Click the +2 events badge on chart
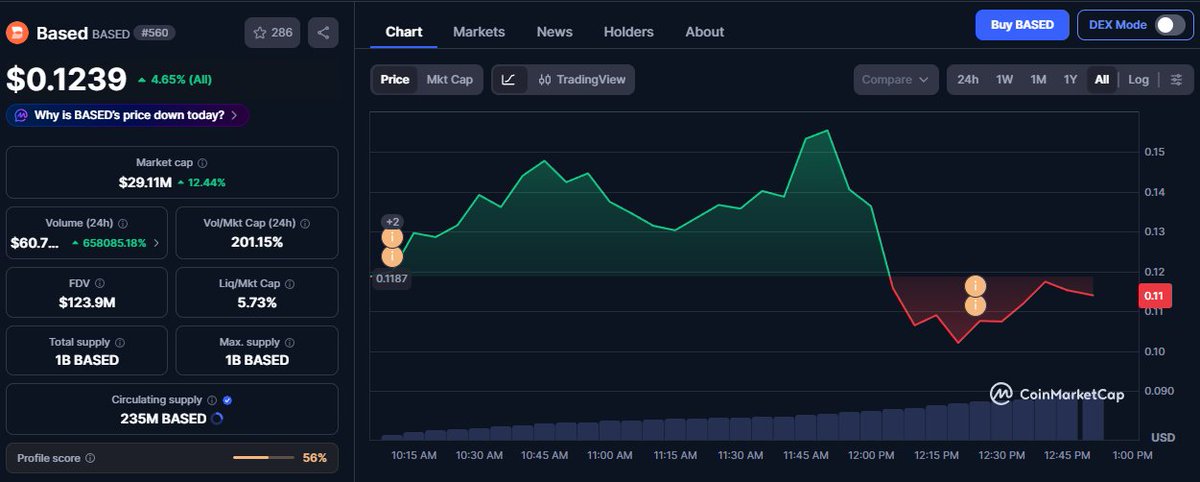Viewport: 1200px width, 482px height. tap(392, 221)
